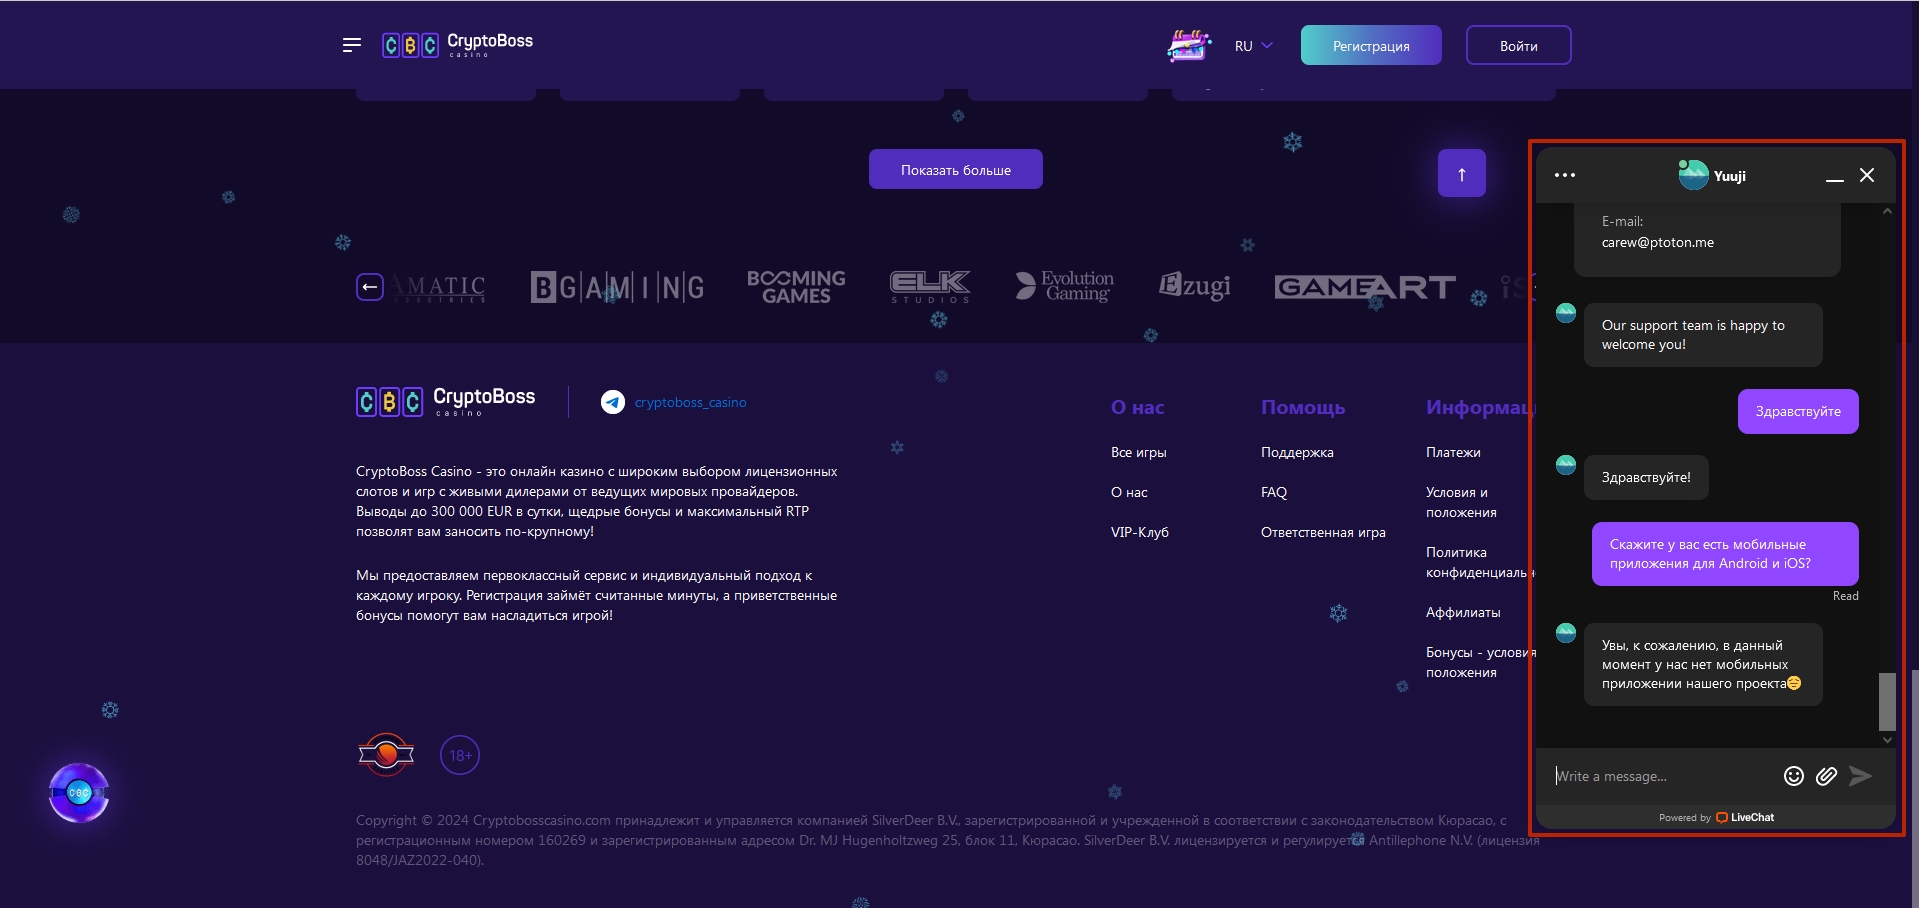This screenshot has width=1919, height=908.
Task: Click the message asking about Android and iOS
Action: tap(1725, 554)
